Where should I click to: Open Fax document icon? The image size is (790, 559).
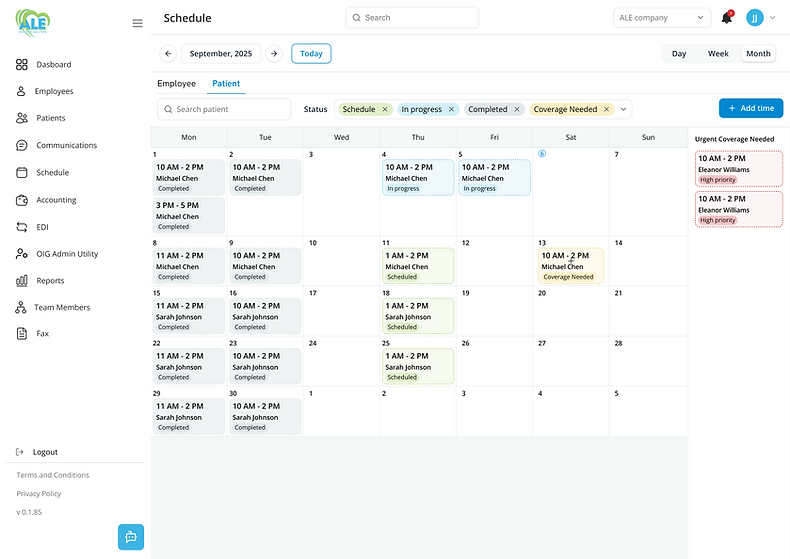tap(22, 333)
